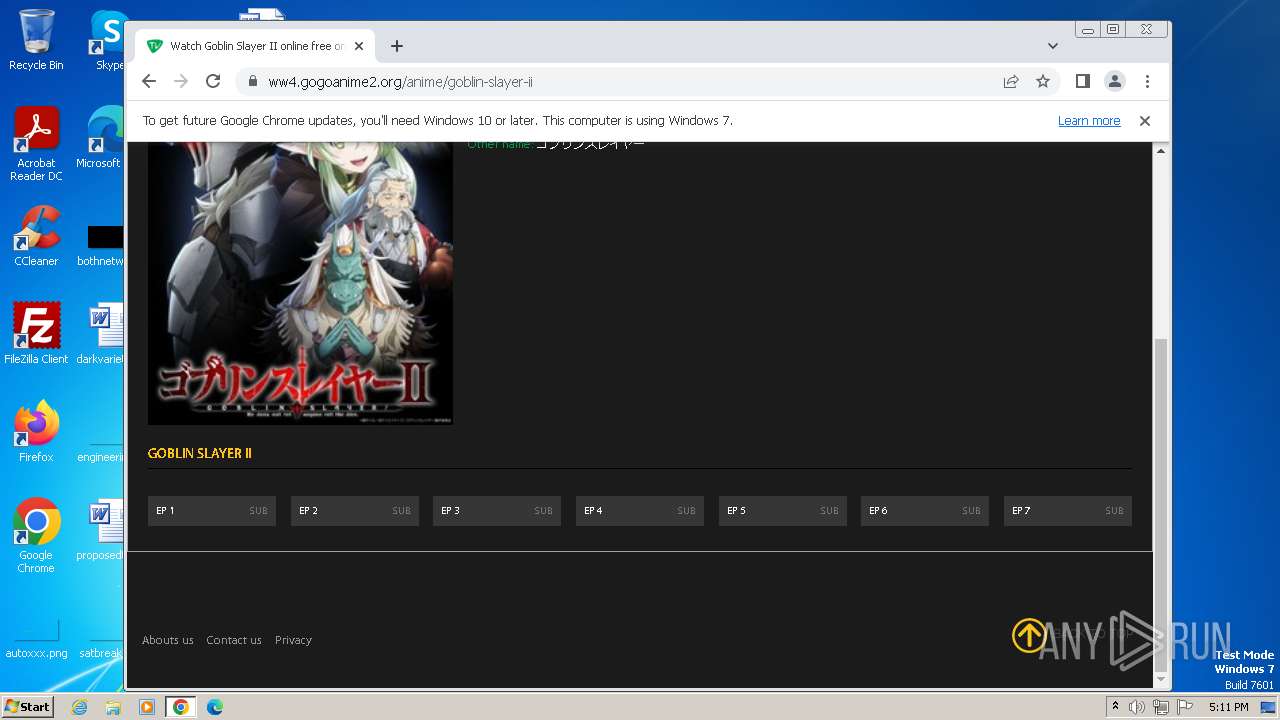Open the Firefox desktop icon
1280x720 pixels.
click(x=36, y=431)
